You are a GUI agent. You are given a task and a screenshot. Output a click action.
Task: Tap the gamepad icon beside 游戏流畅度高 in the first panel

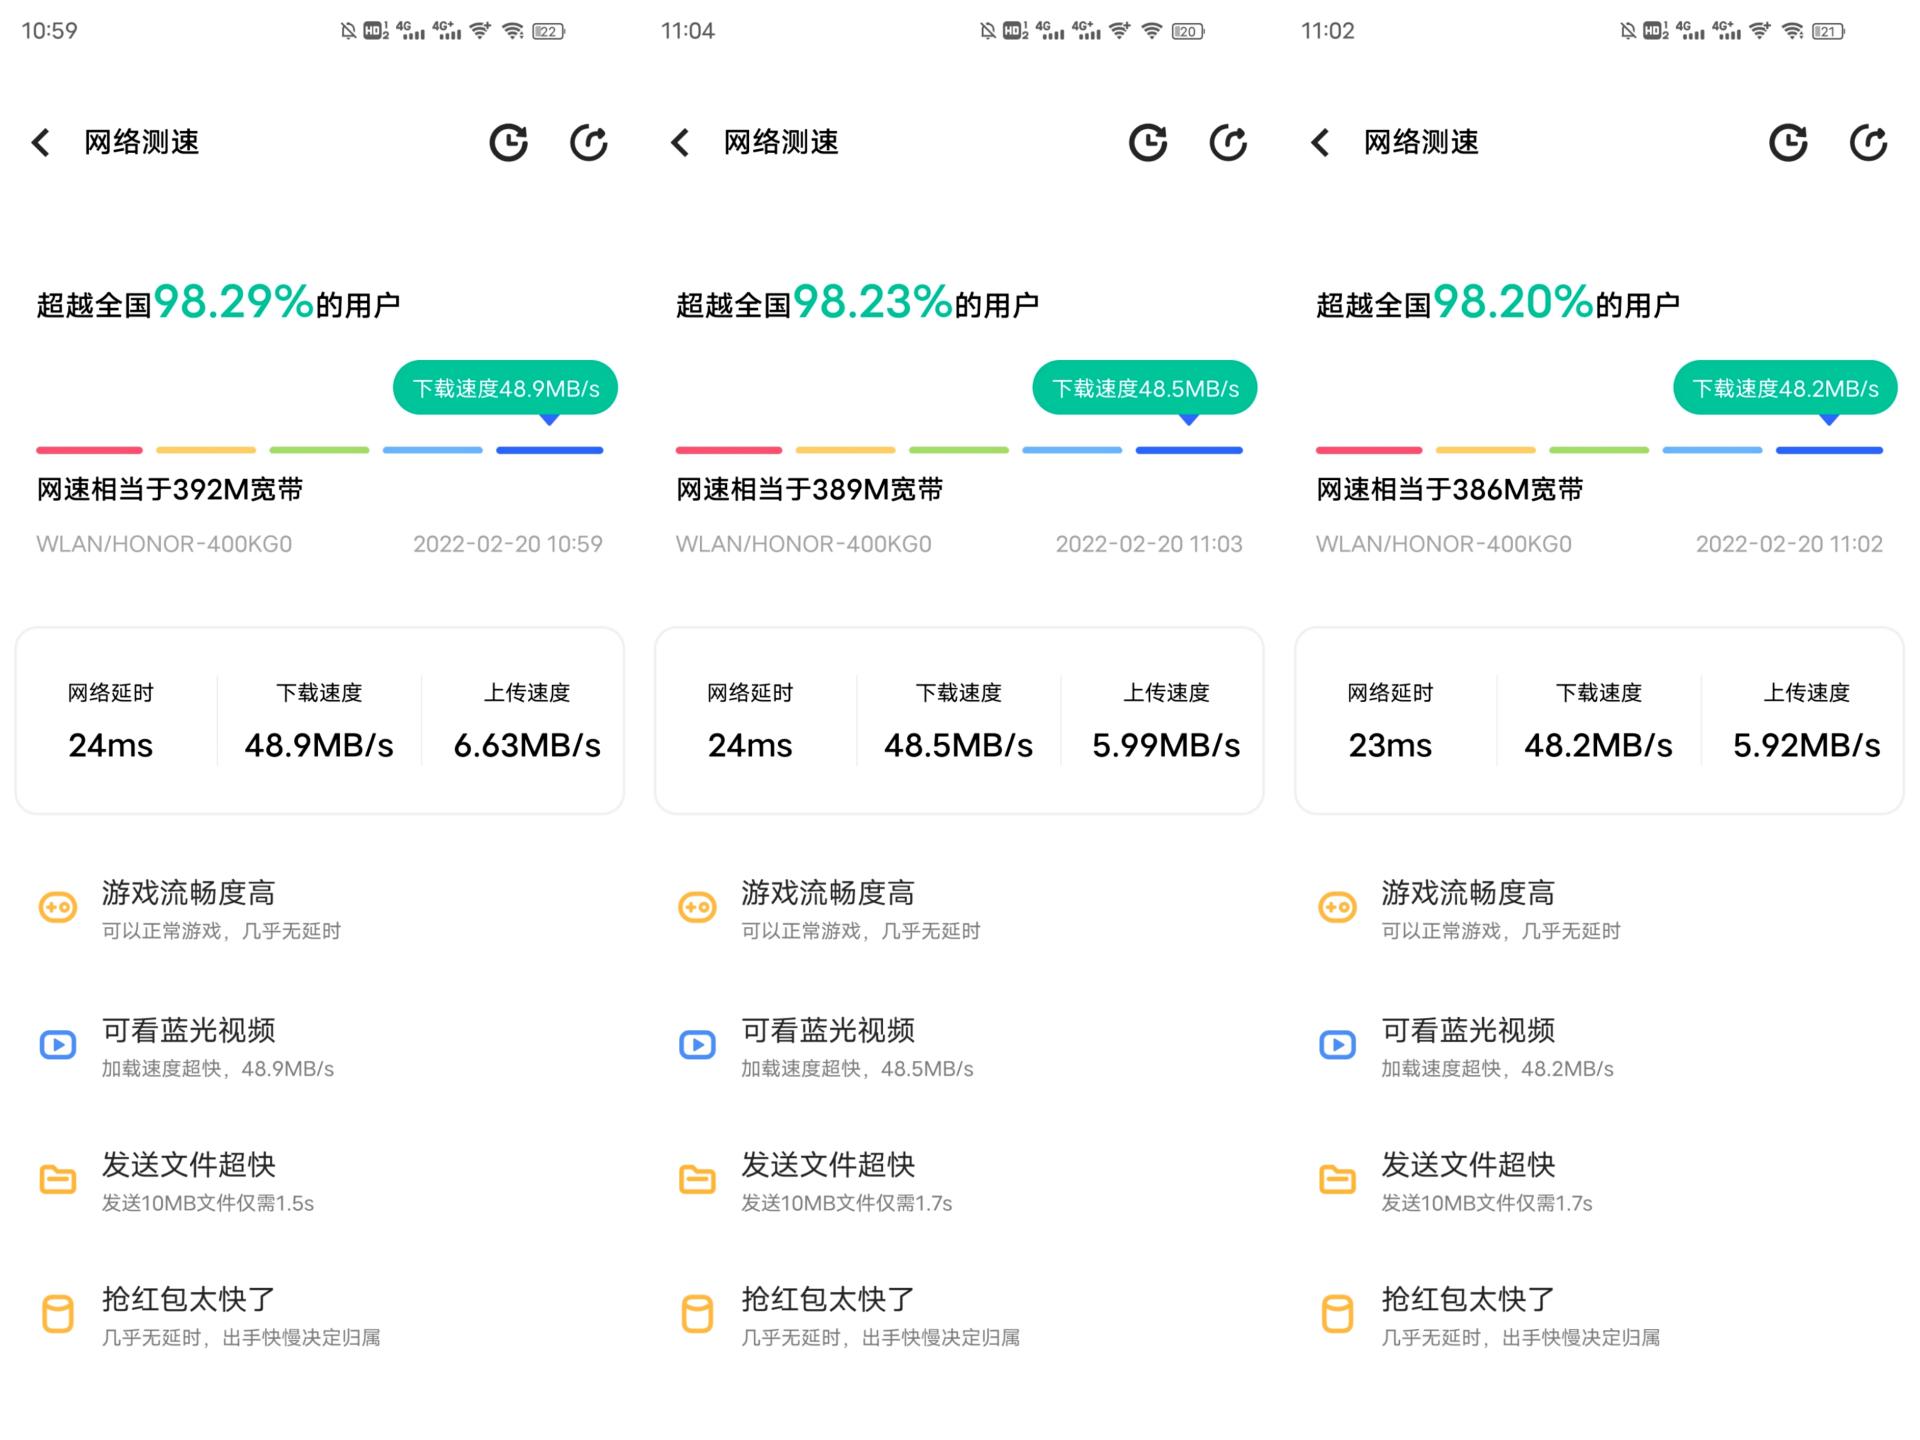[58, 908]
